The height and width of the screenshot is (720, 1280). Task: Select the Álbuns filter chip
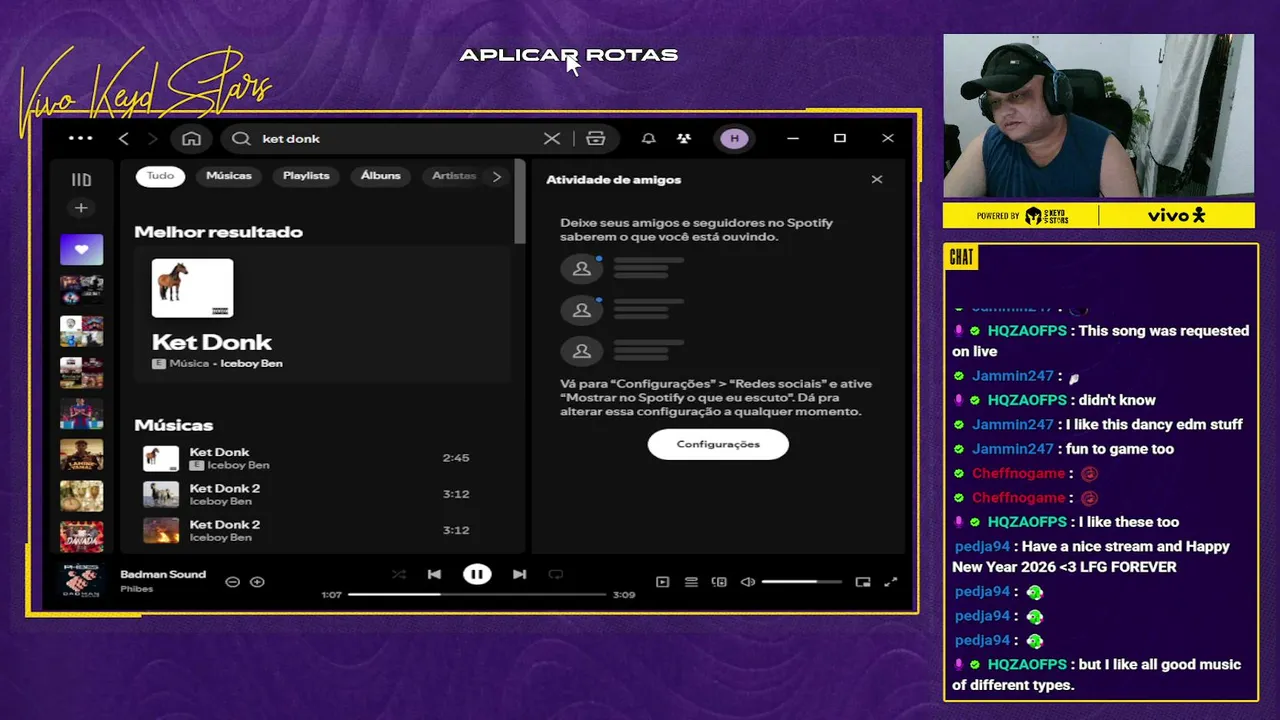coord(381,176)
